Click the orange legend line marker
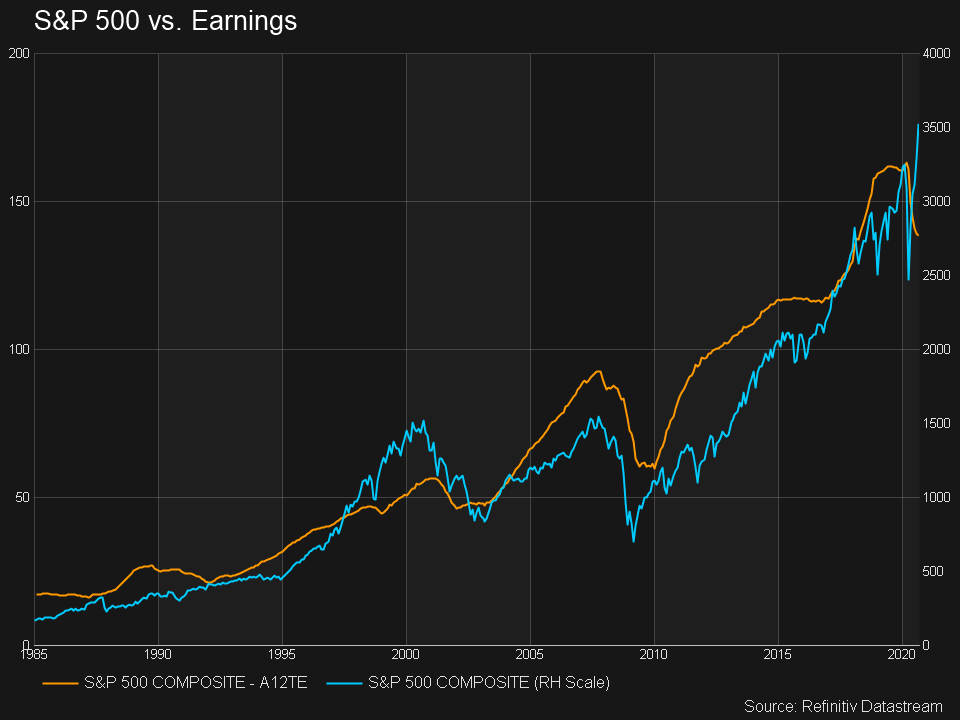Viewport: 960px width, 720px height. pyautogui.click(x=61, y=685)
